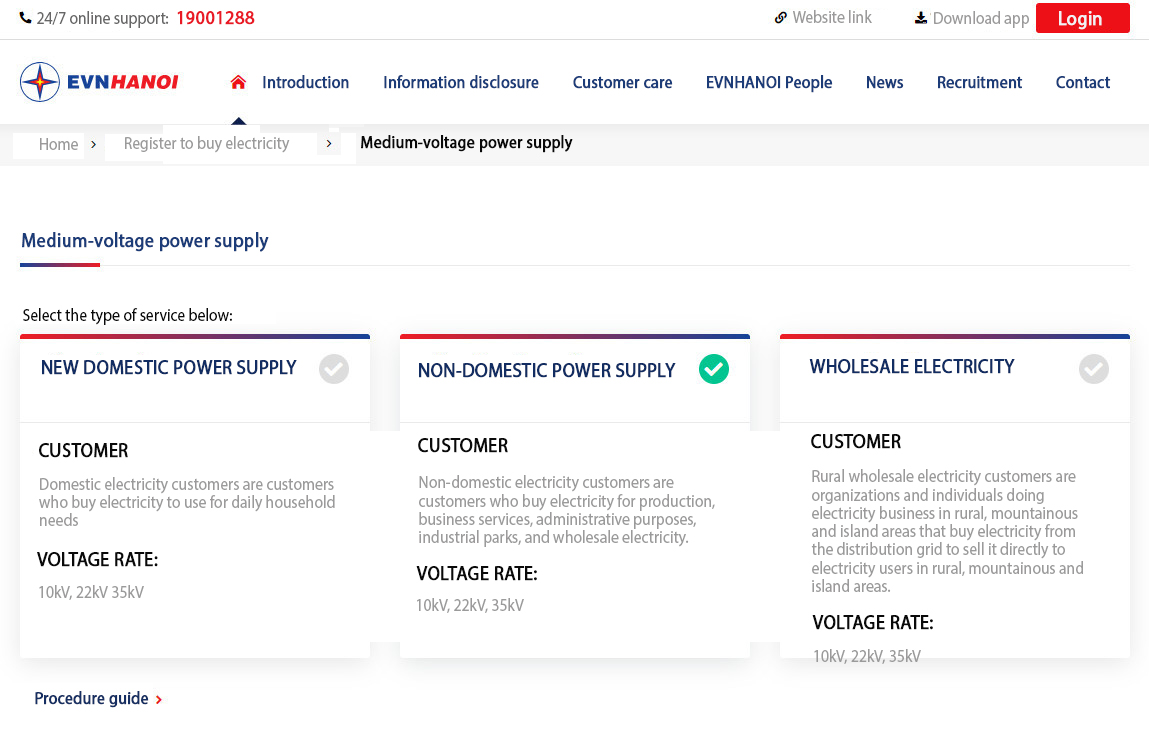
Task: Click the arrow icon next to Procedure guide
Action: point(159,699)
